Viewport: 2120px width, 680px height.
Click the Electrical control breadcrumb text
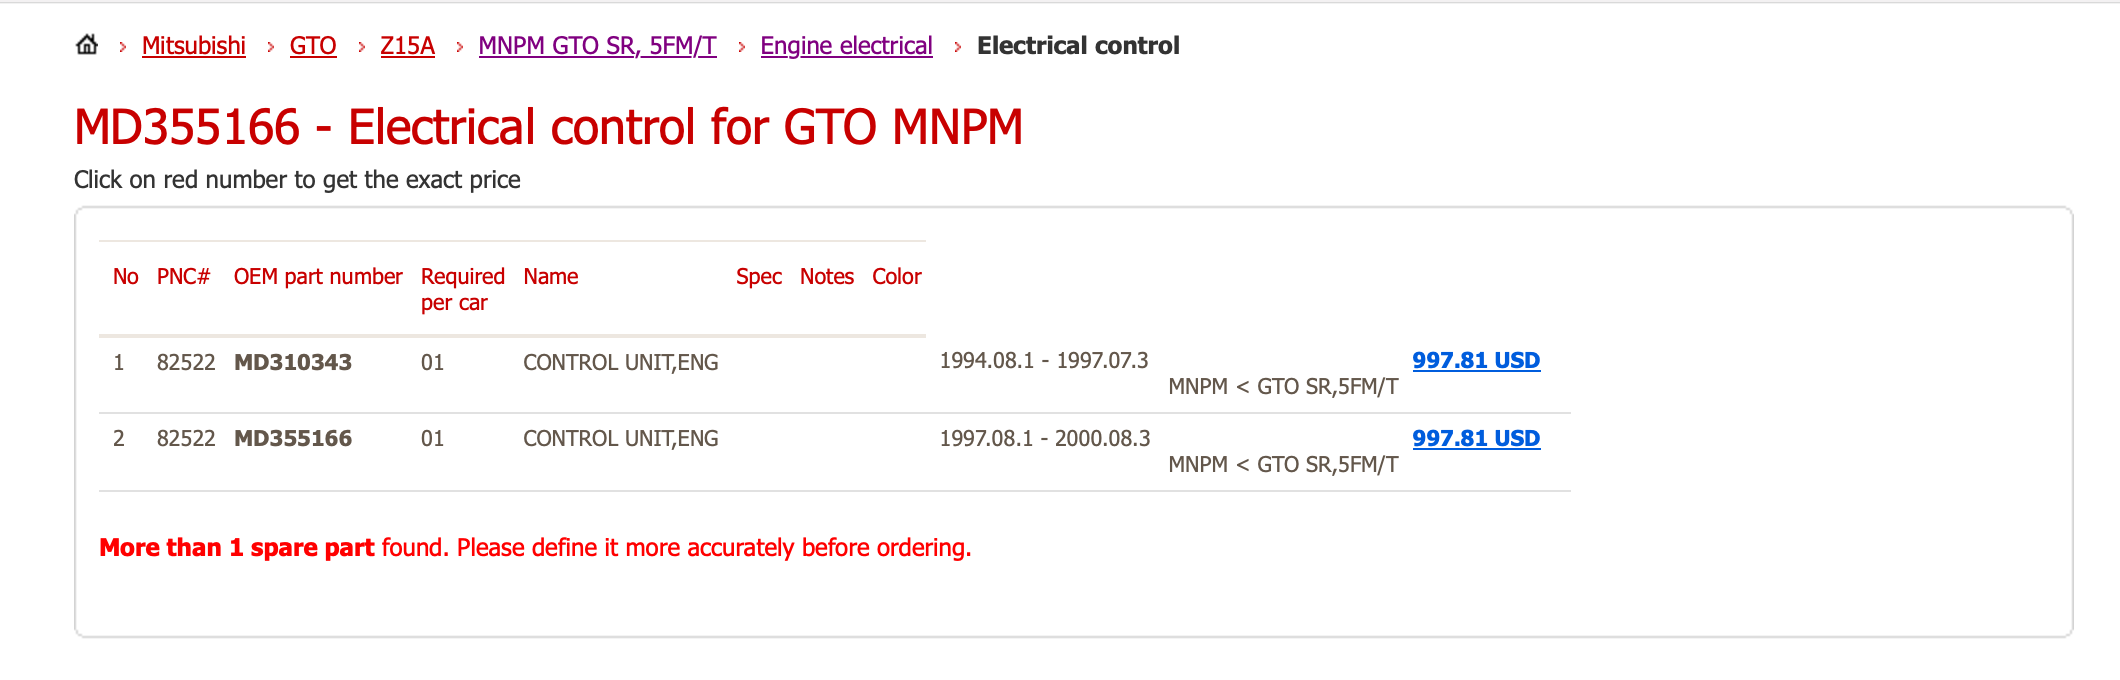[1078, 46]
